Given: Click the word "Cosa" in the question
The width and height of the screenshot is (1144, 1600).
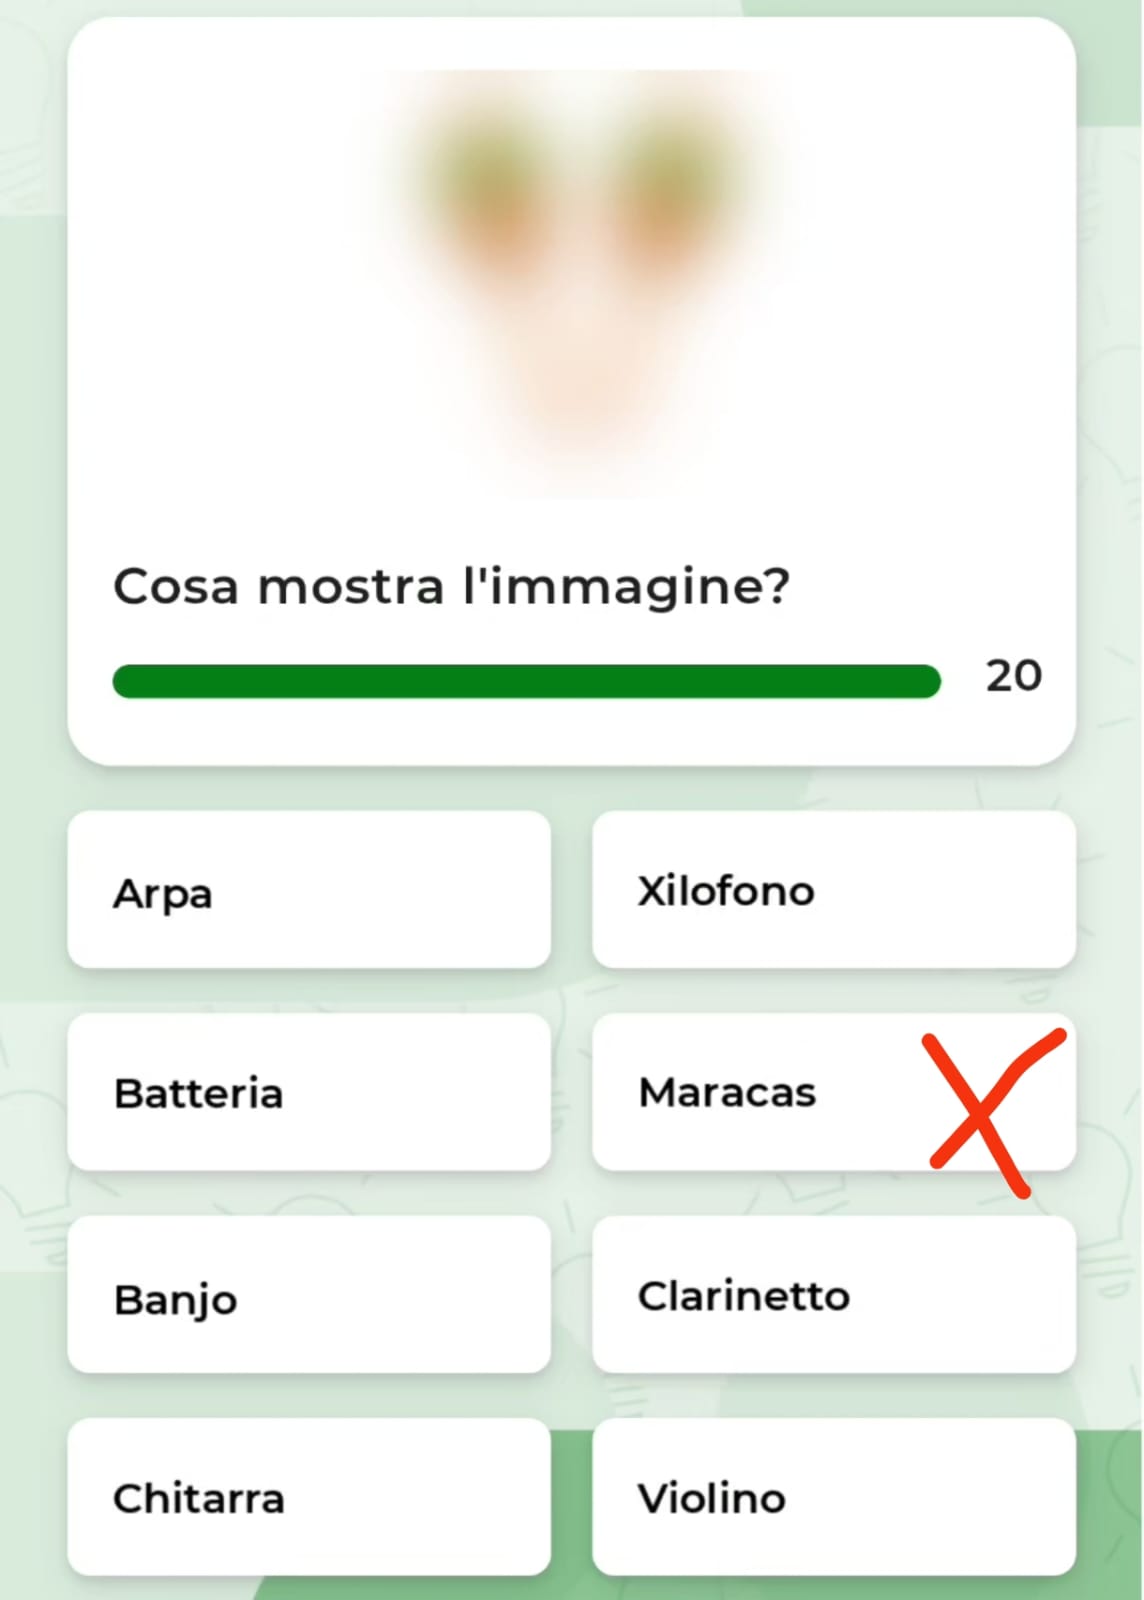Looking at the screenshot, I should tap(176, 587).
